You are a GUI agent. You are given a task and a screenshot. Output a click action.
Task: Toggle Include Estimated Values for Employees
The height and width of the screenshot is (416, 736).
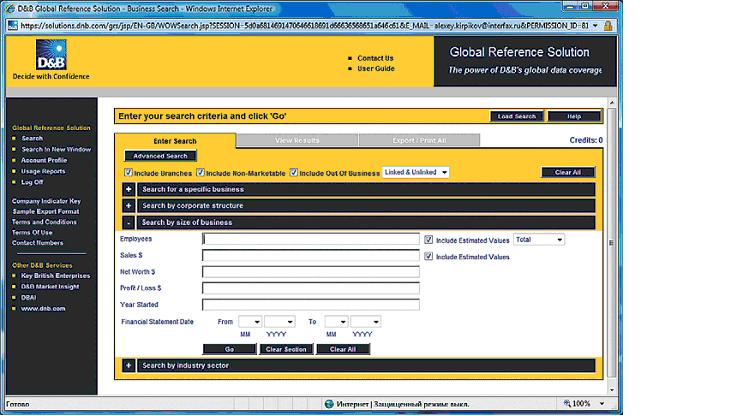pyautogui.click(x=429, y=239)
